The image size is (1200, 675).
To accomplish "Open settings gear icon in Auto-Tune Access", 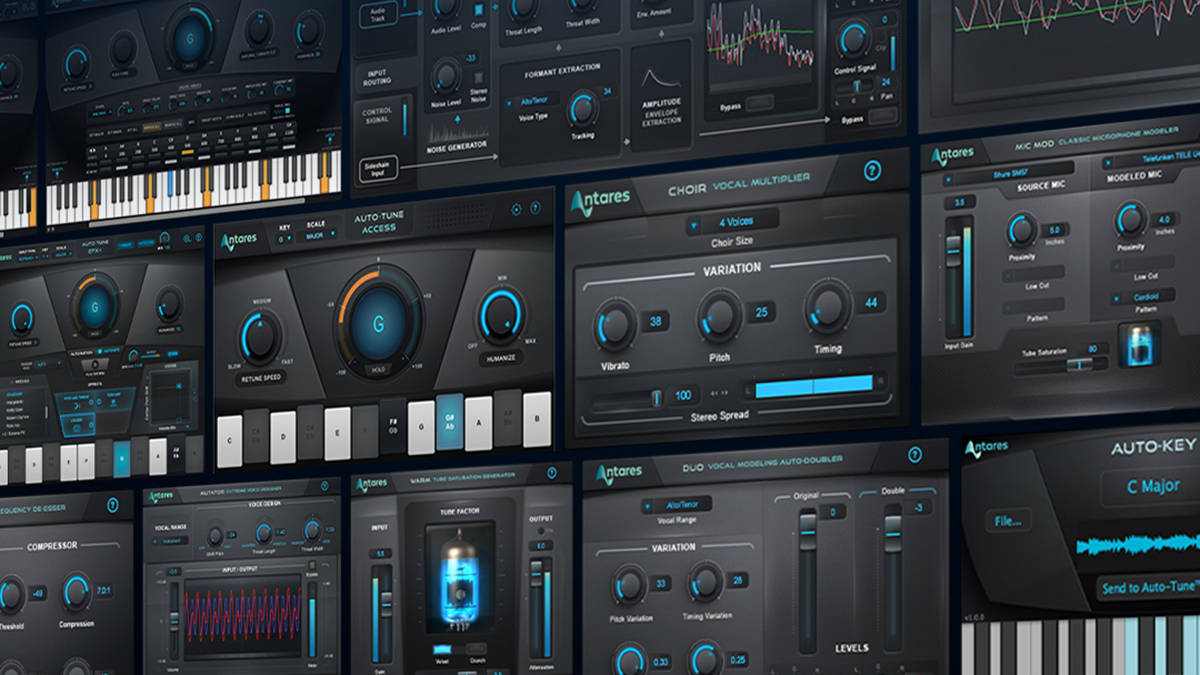I will [x=517, y=210].
